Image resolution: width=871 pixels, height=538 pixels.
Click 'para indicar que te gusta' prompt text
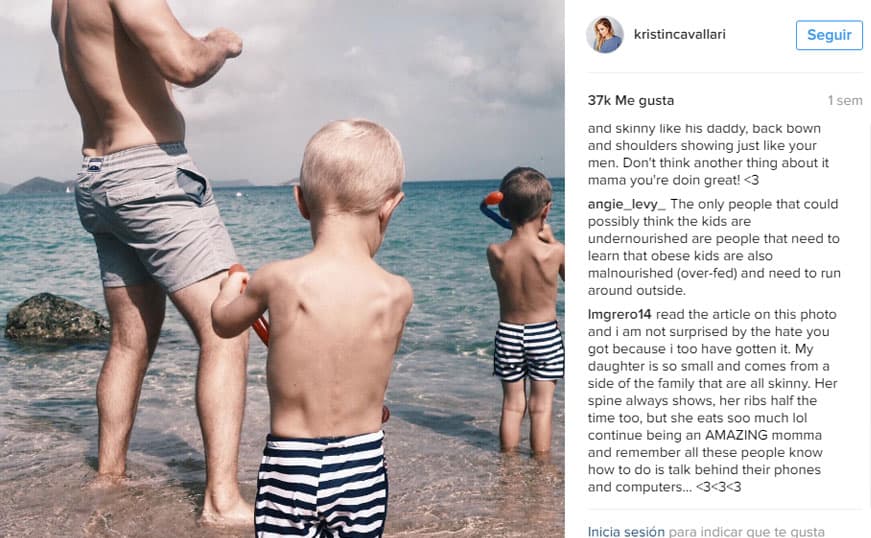point(746,531)
